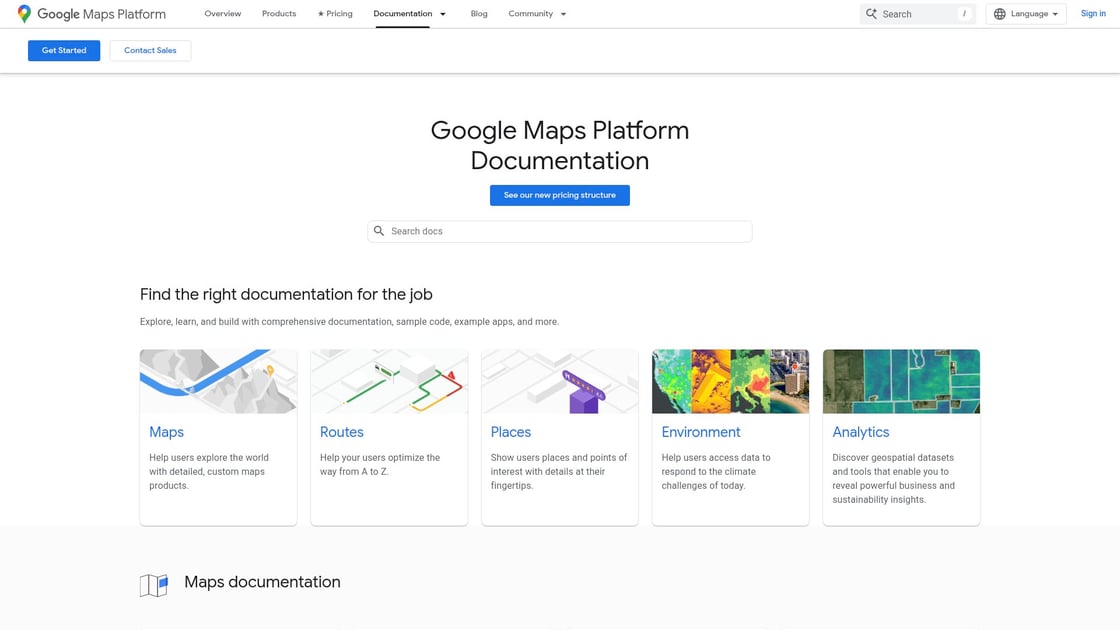Open the Places card title link
Image resolution: width=1120 pixels, height=630 pixels.
coord(511,432)
